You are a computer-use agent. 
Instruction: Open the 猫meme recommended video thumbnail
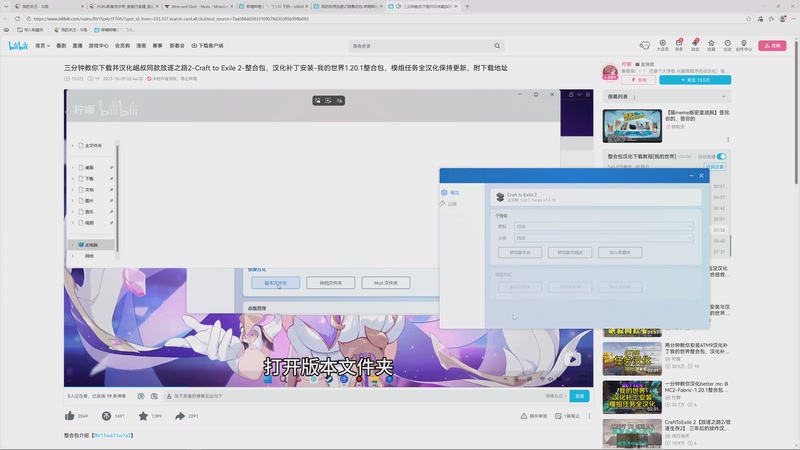tap(632, 126)
